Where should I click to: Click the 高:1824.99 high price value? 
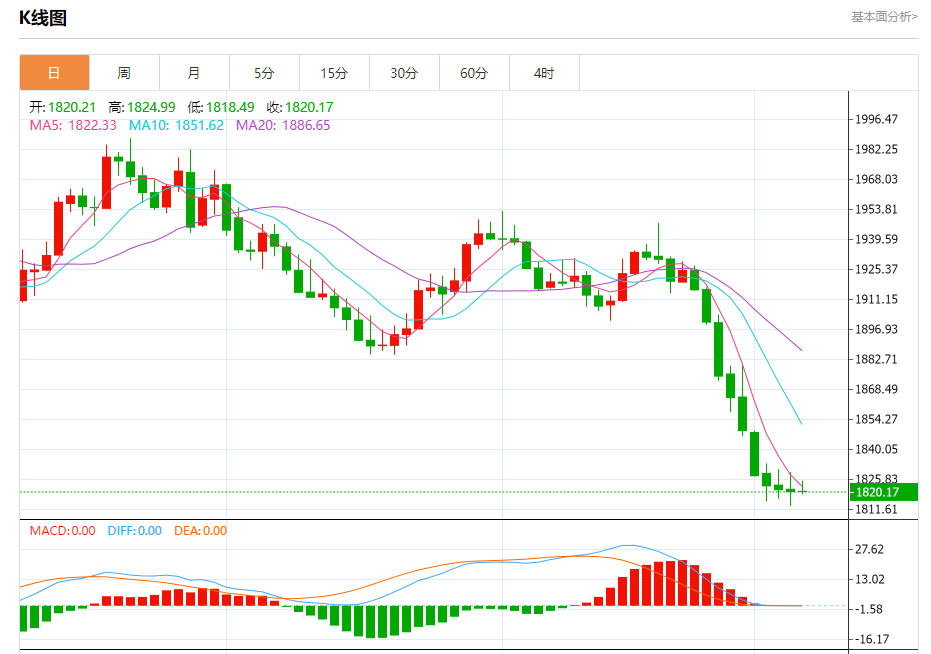[142, 107]
